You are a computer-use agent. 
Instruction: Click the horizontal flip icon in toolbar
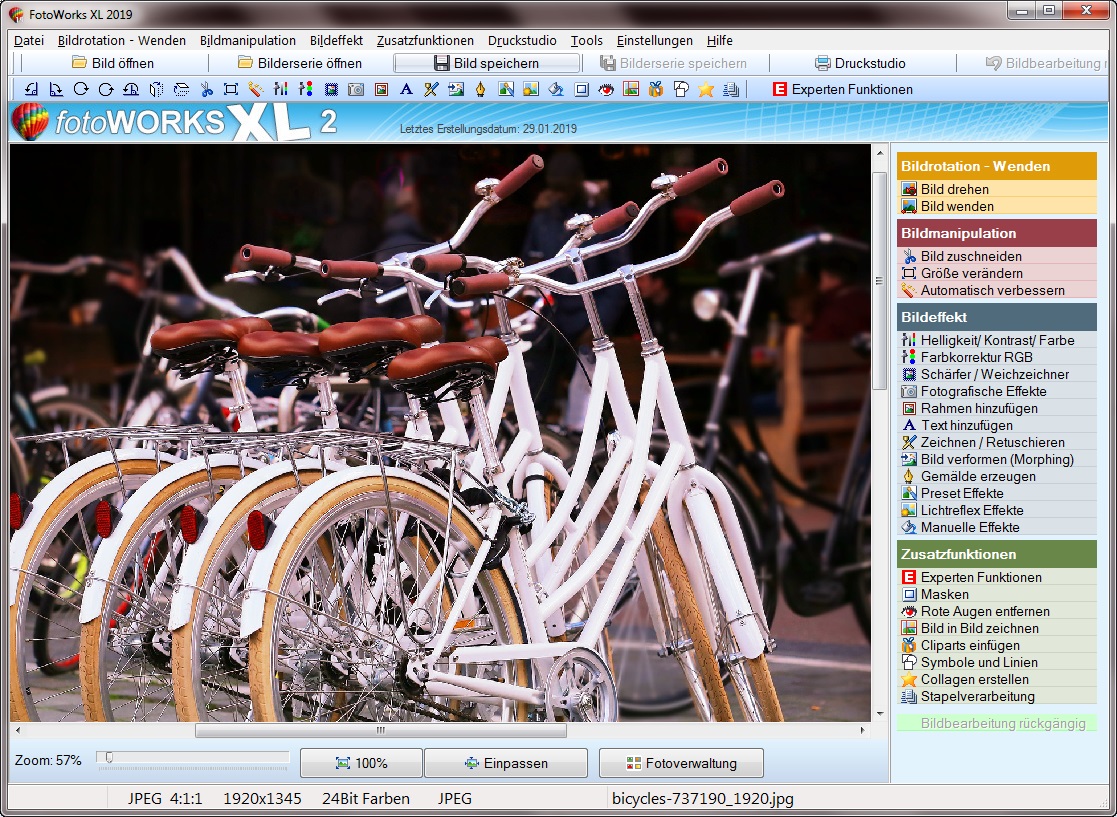pyautogui.click(x=156, y=89)
